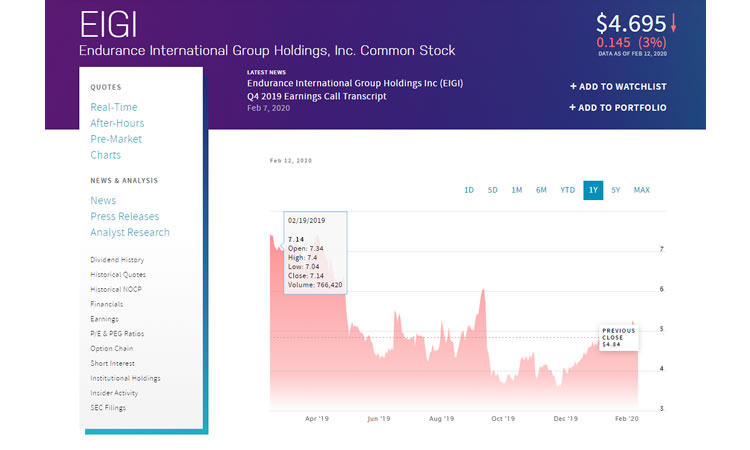Click the 0.145 (3%) change value
This screenshot has width=750, height=450.
click(x=631, y=43)
